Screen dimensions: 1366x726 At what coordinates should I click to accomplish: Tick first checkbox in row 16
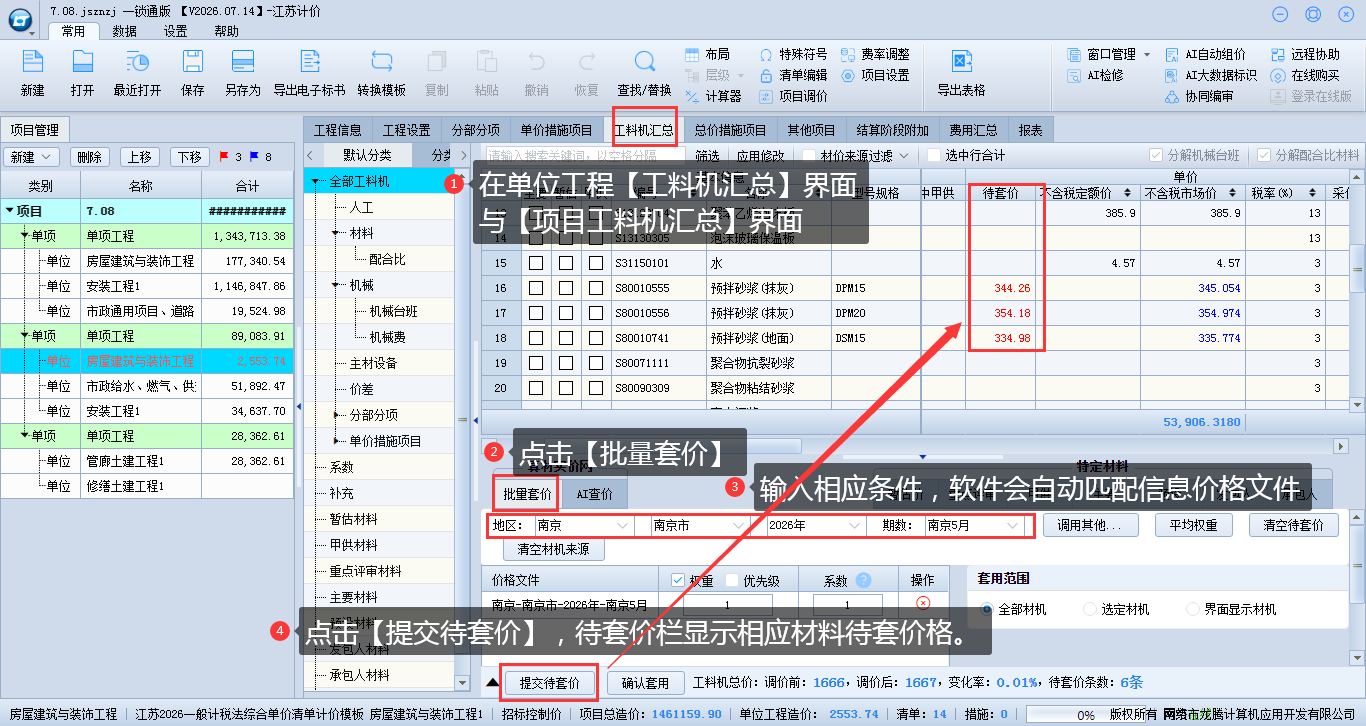536,288
